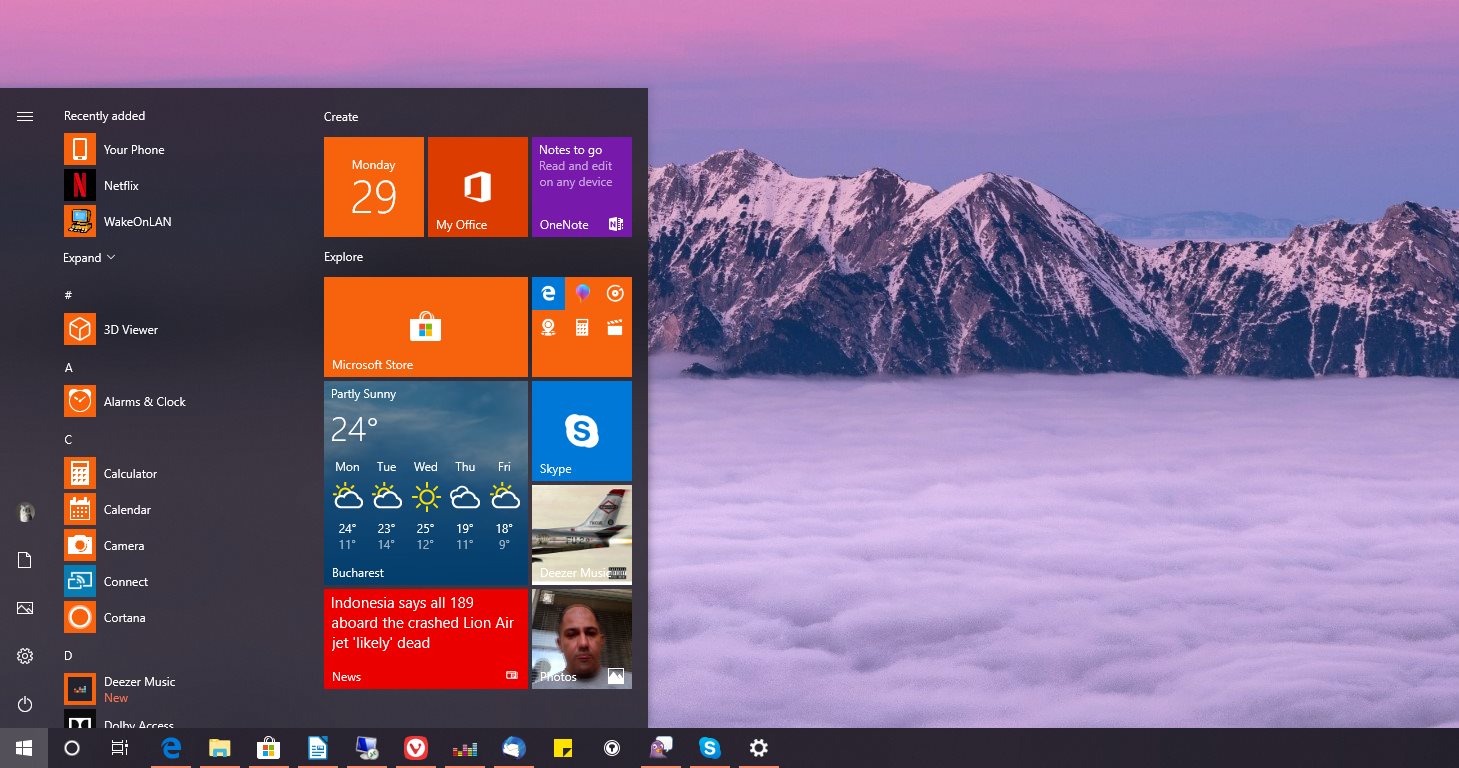Select the Create tile group header
This screenshot has height=768, width=1459.
pyautogui.click(x=341, y=117)
